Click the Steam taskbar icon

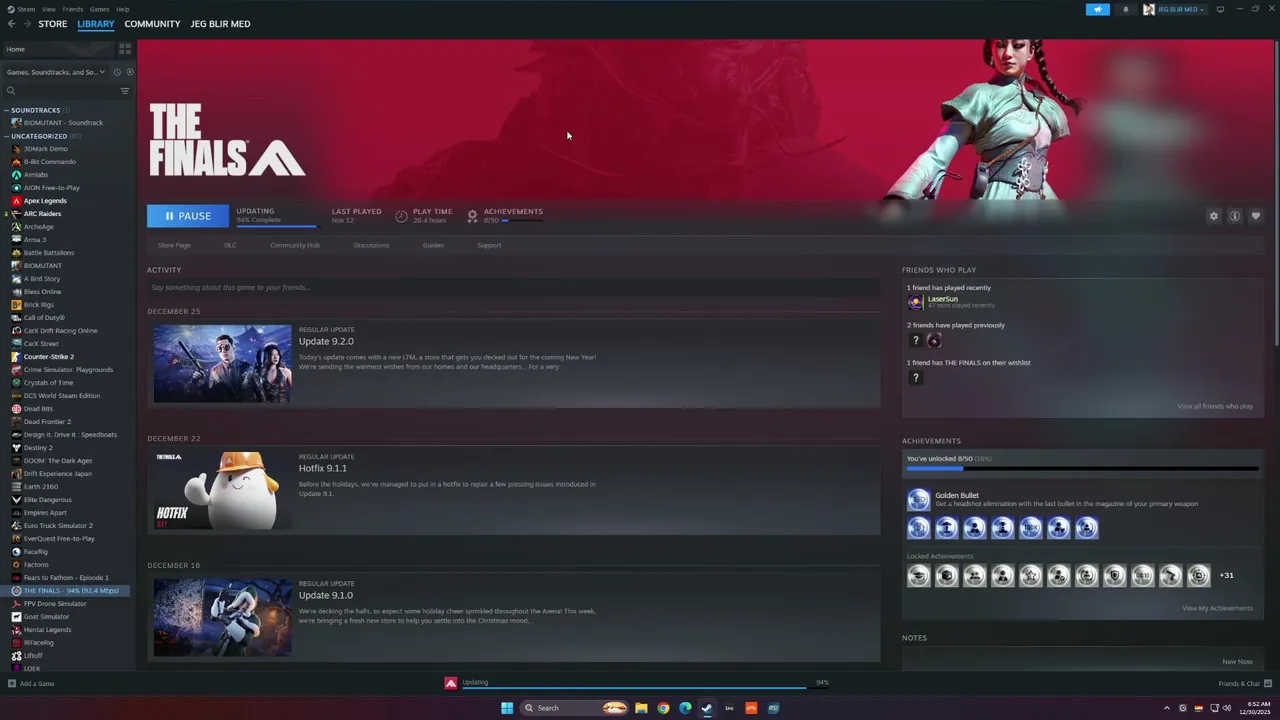707,708
